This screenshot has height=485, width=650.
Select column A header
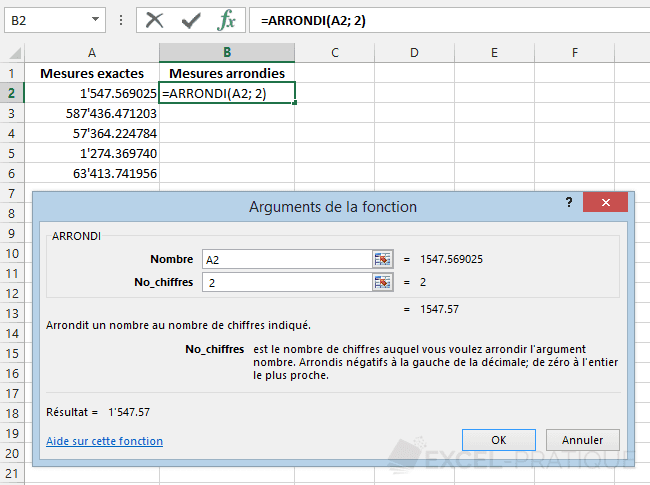(92, 52)
